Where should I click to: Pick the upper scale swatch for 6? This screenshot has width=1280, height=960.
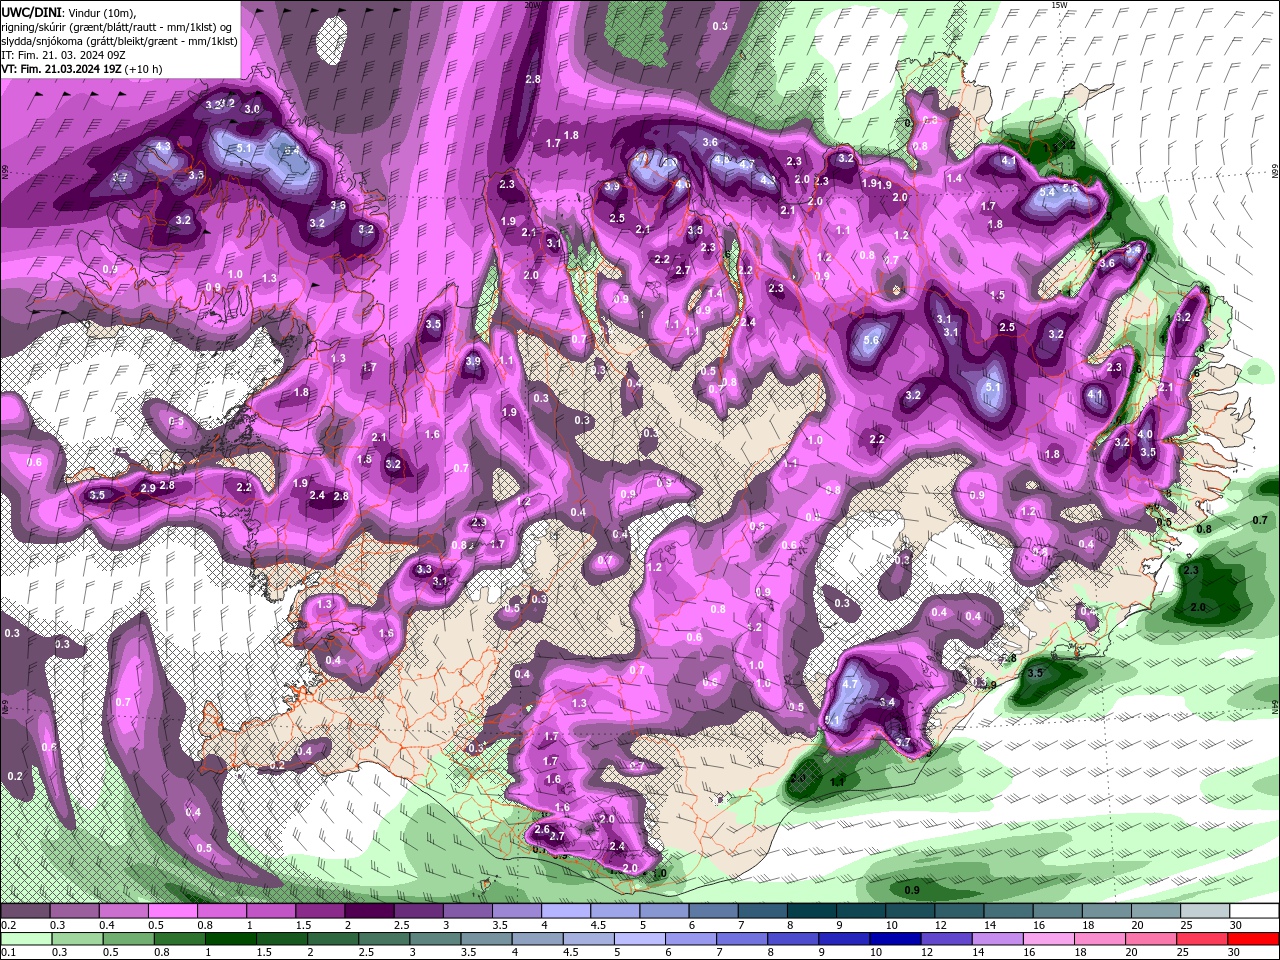pos(711,911)
